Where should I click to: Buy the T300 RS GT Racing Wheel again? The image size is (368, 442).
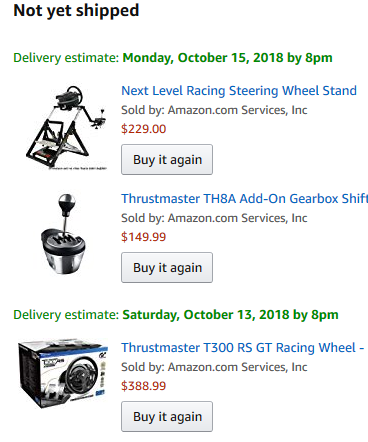coord(167,416)
